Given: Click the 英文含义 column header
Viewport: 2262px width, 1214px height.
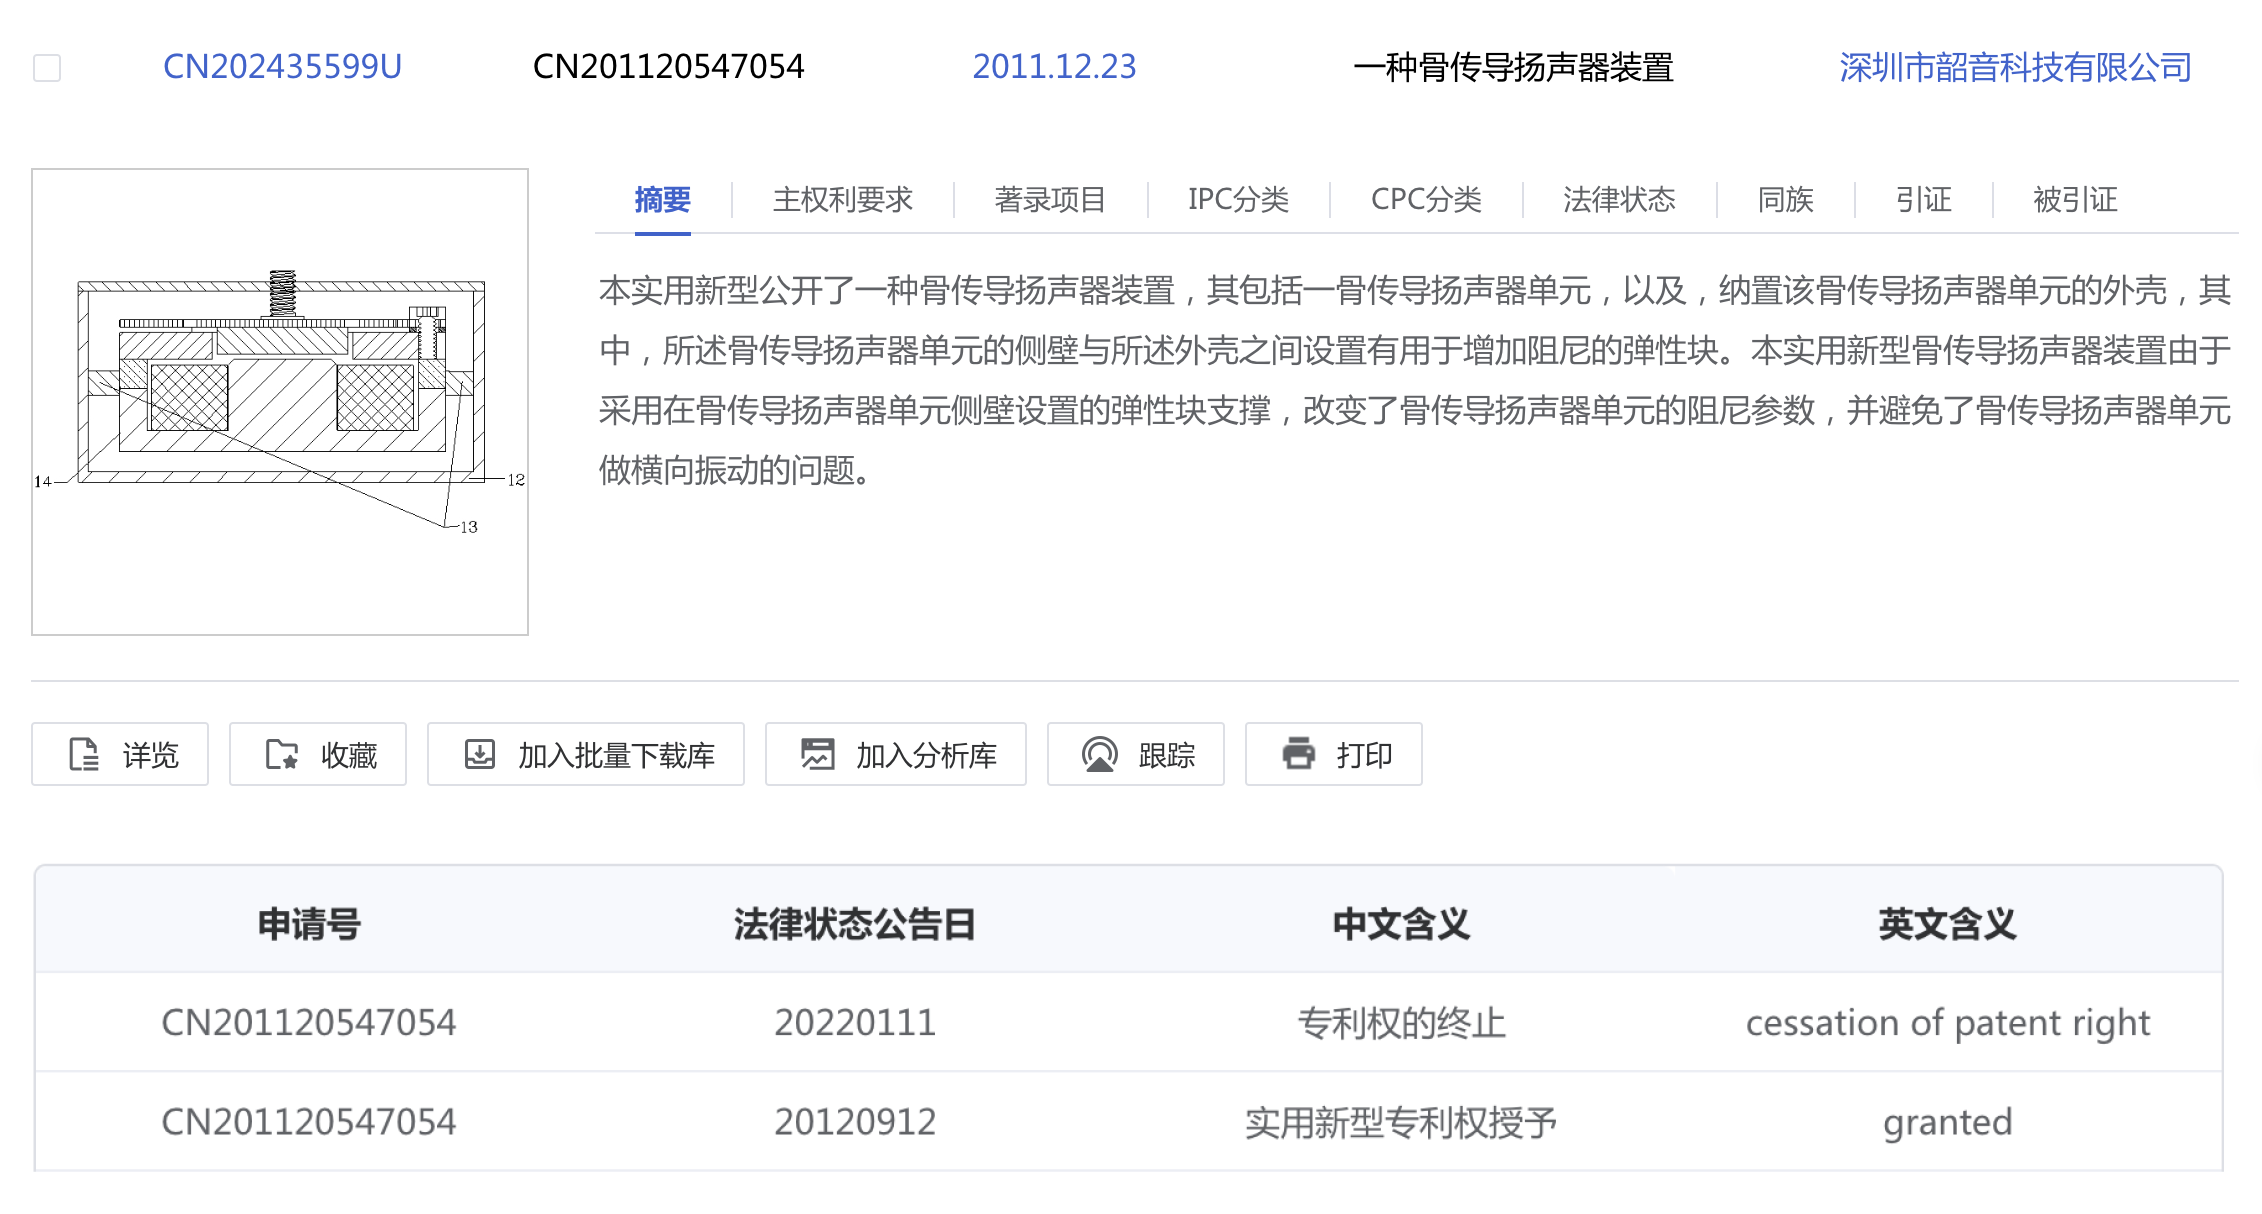Looking at the screenshot, I should (1947, 924).
